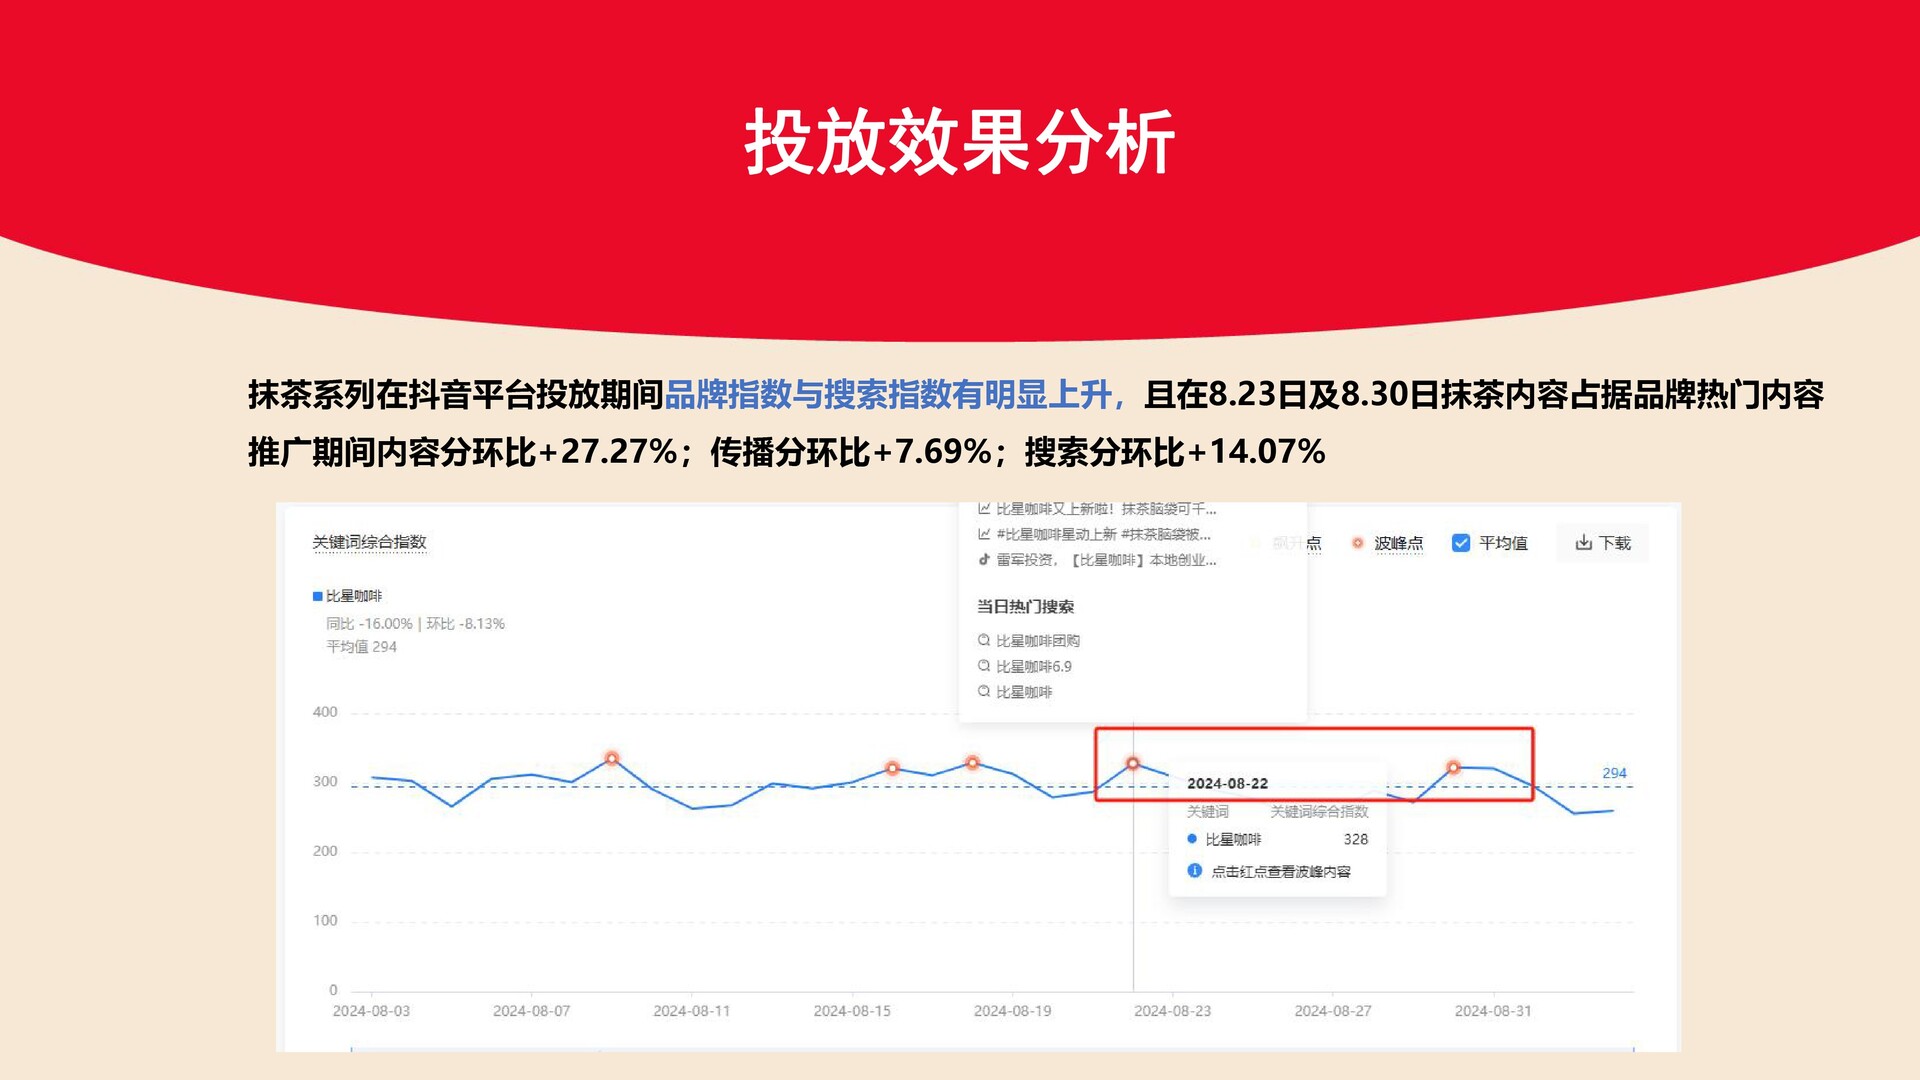Click the peak marker near 2024-08-09

click(612, 758)
